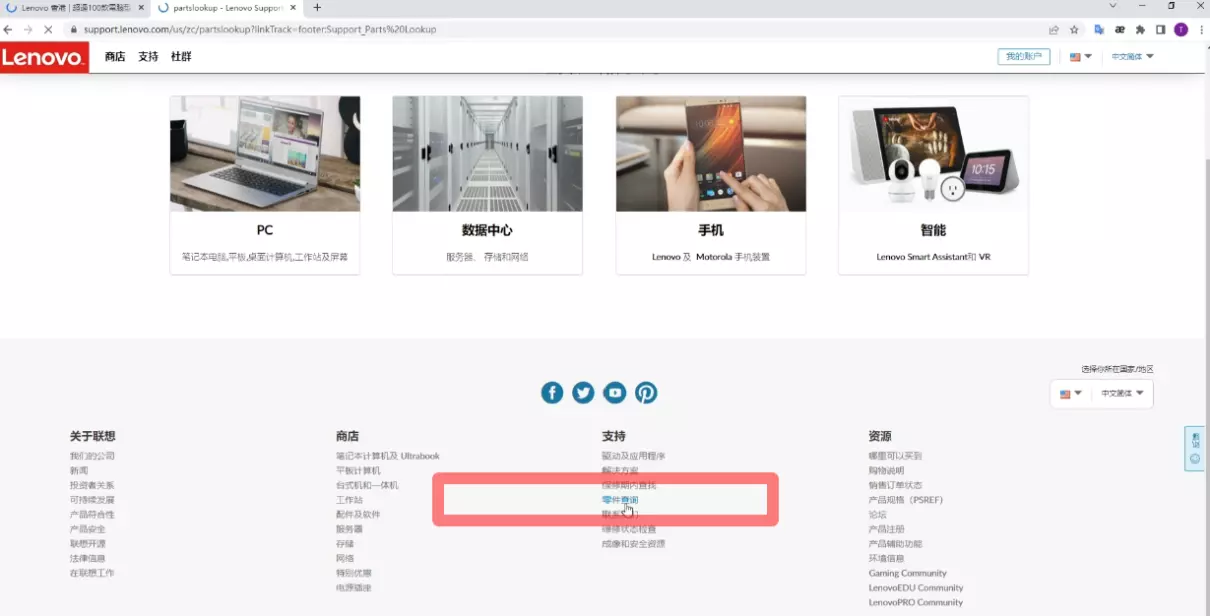Select 商店 in the top navigation
The width and height of the screenshot is (1210, 616).
point(115,57)
